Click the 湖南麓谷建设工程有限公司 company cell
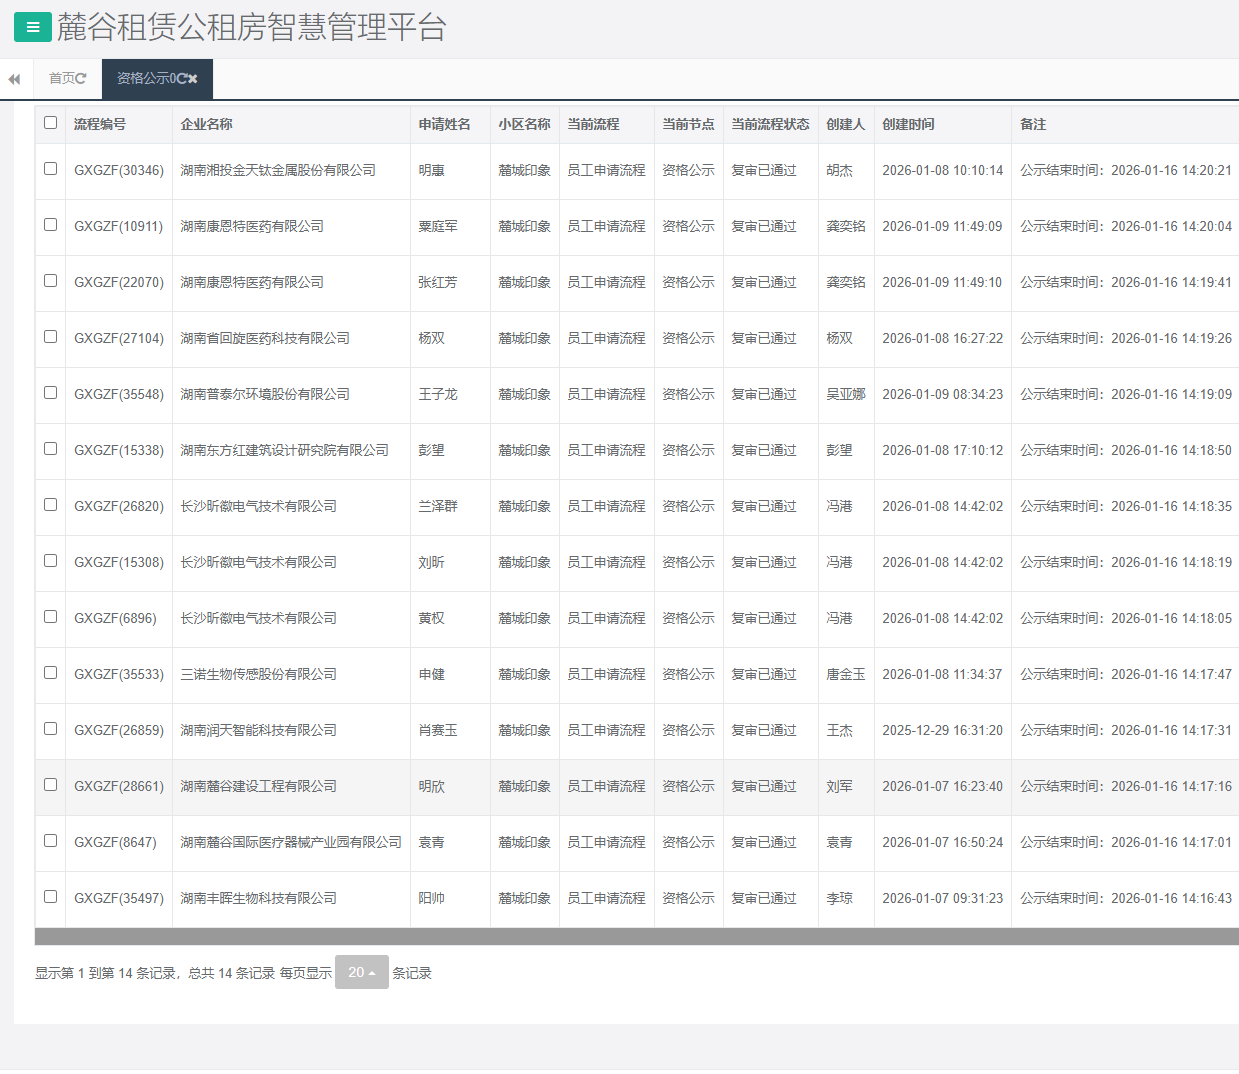 coord(258,786)
